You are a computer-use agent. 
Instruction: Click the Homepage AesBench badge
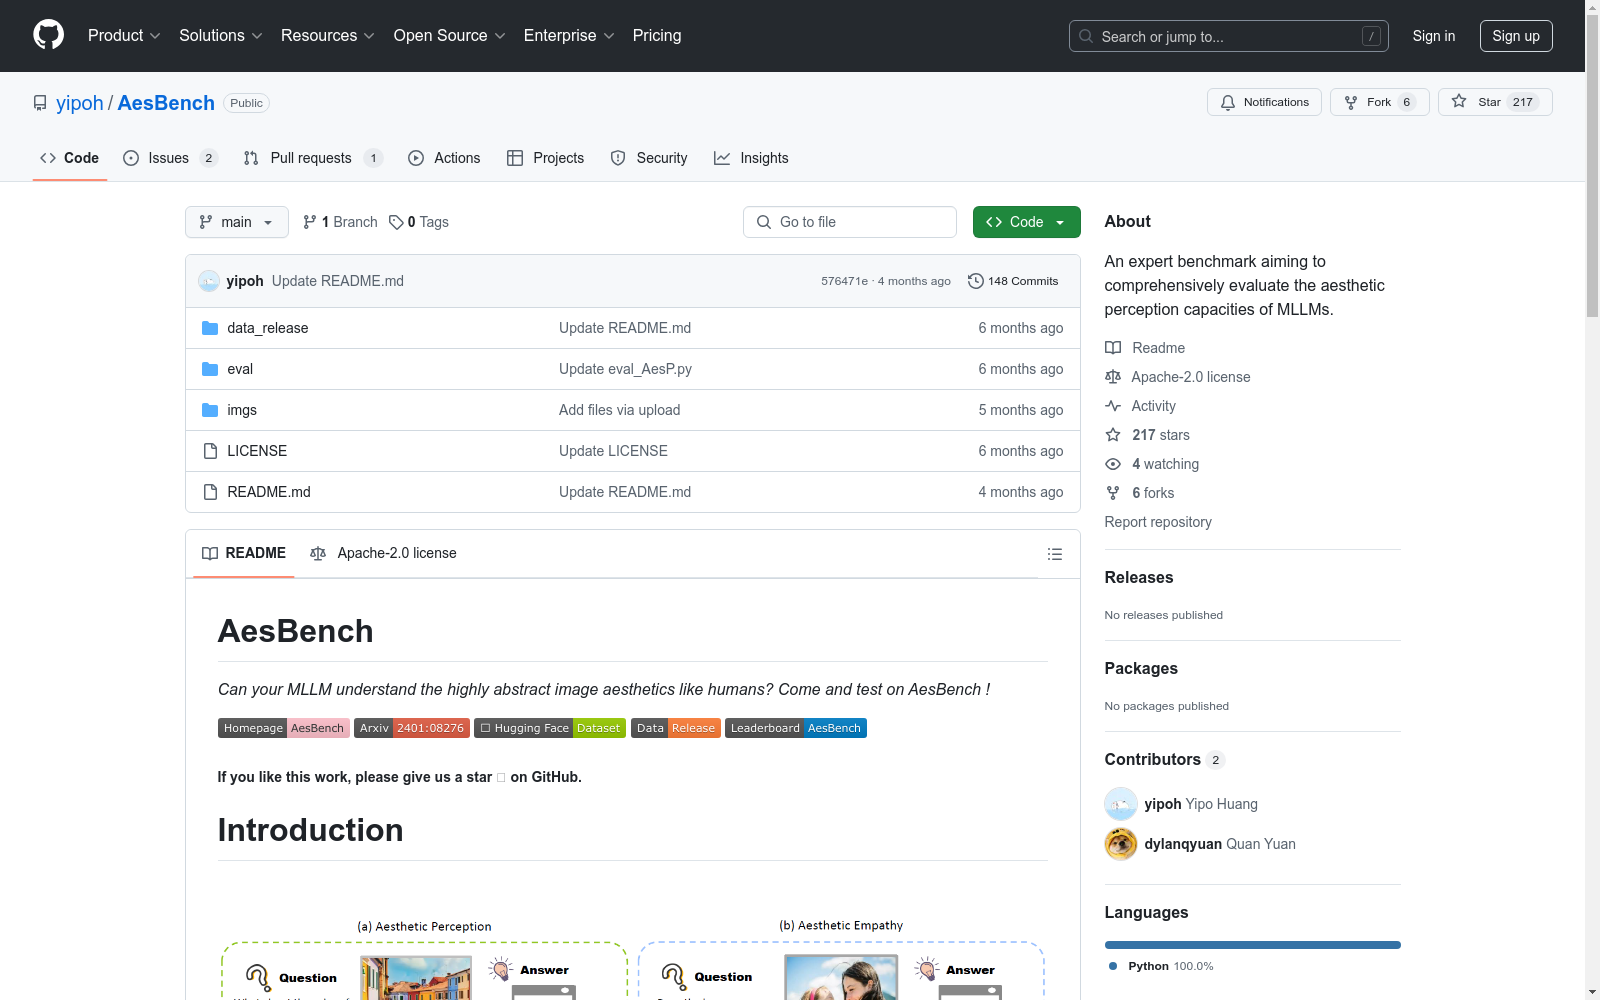coord(284,728)
